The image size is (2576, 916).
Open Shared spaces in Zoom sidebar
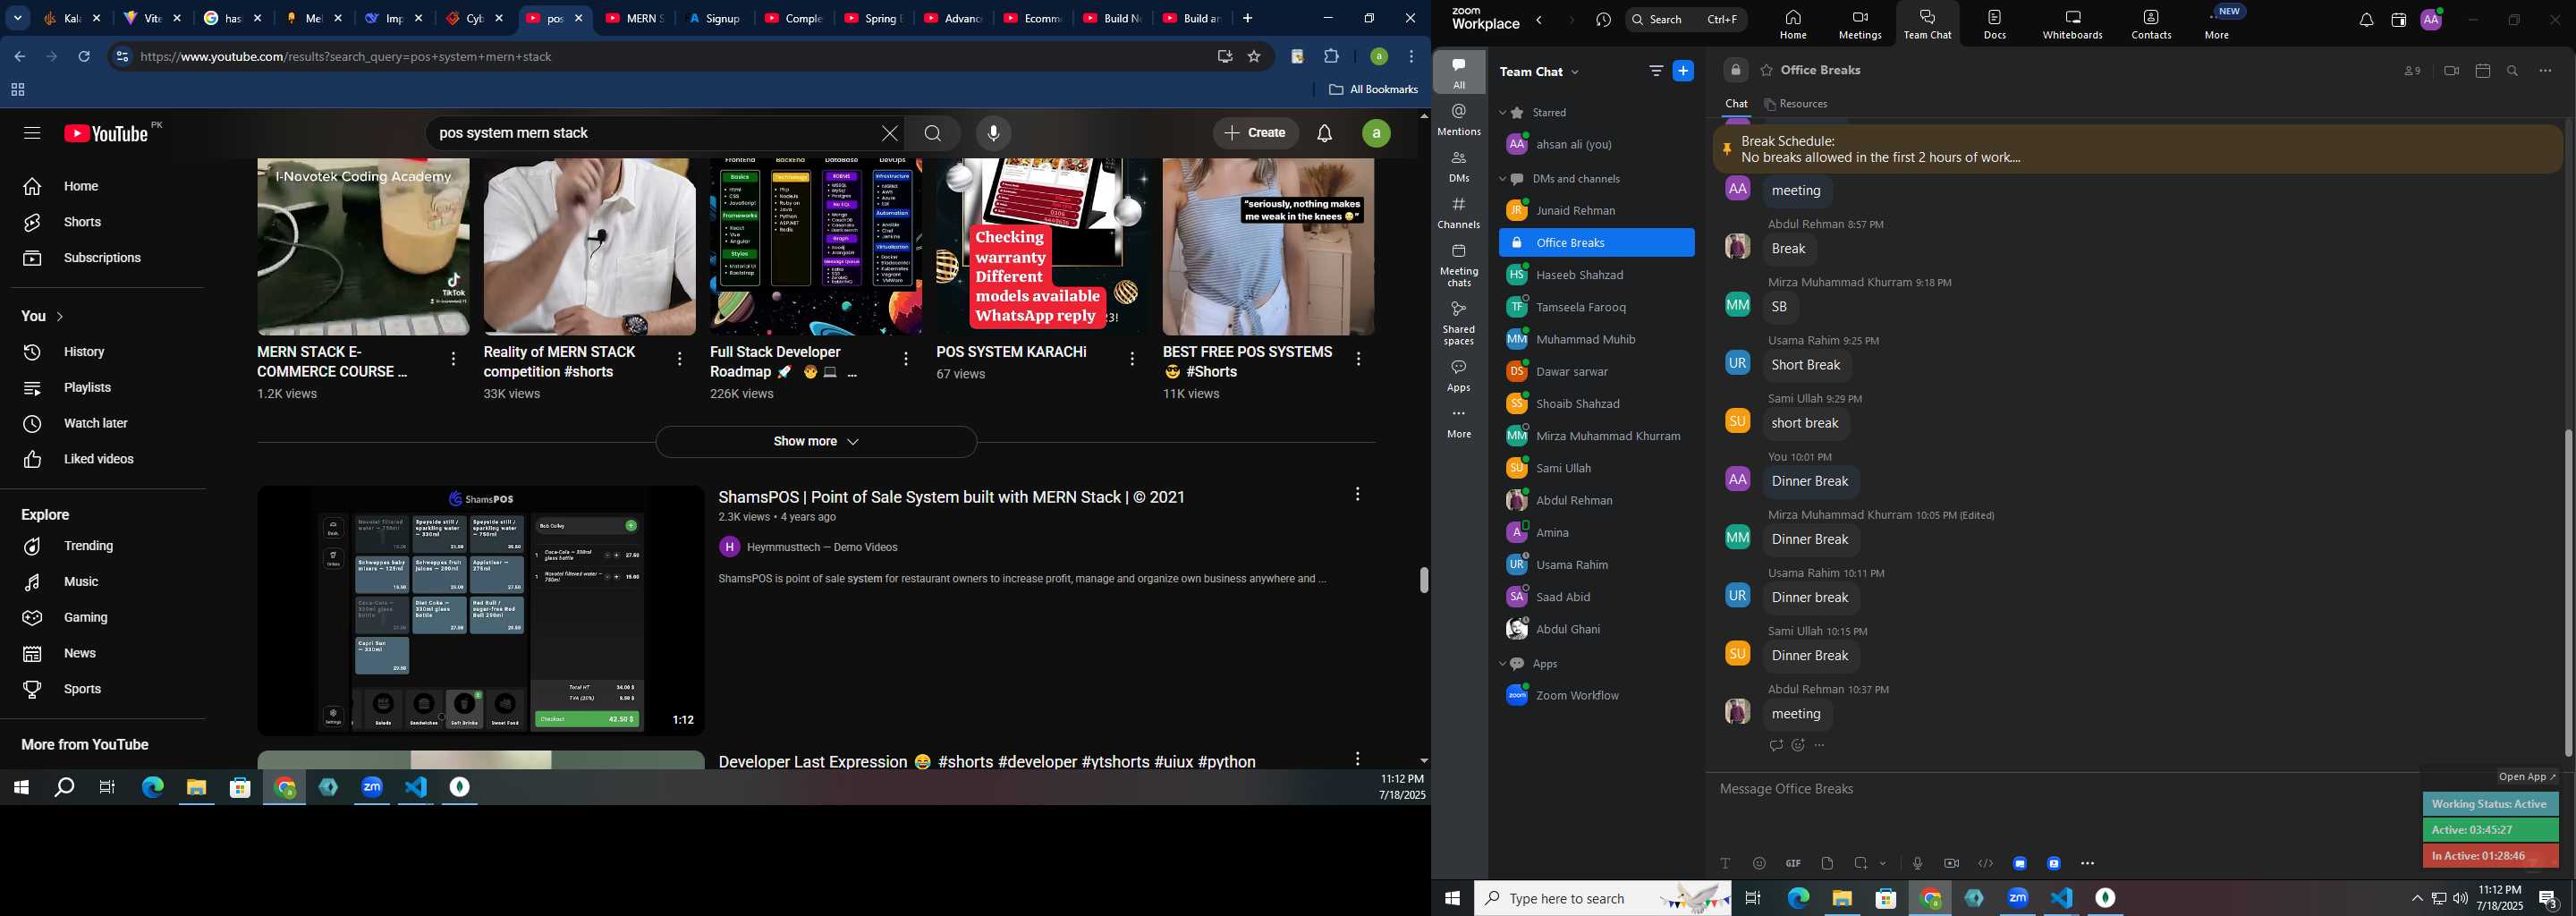click(1459, 323)
